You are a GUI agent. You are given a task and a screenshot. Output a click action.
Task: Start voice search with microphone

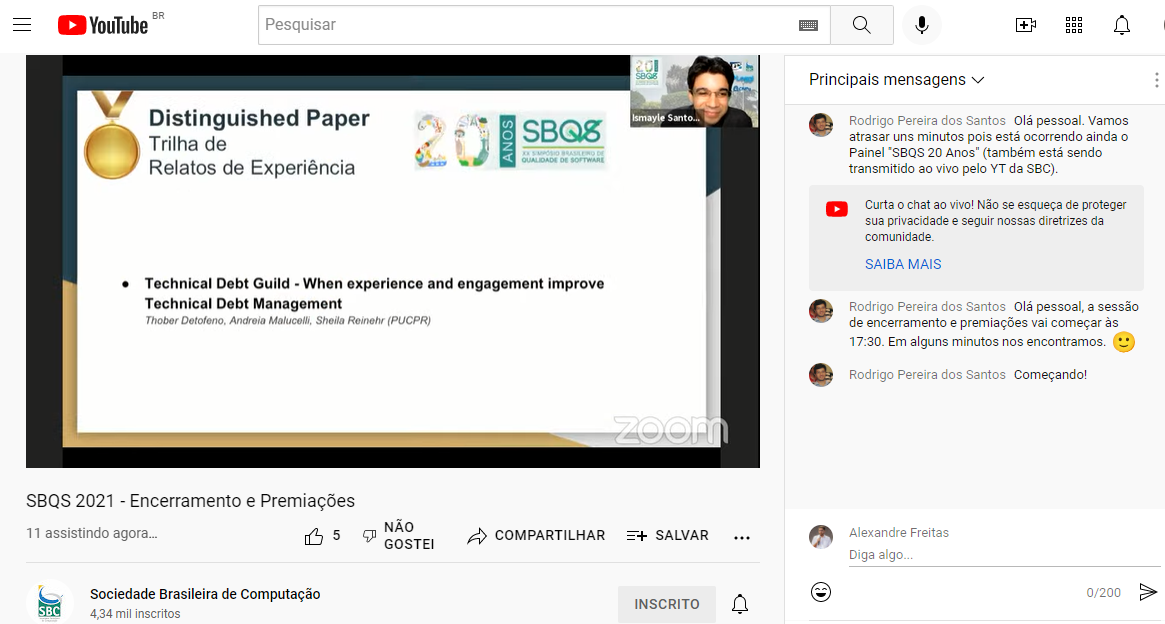tap(921, 25)
